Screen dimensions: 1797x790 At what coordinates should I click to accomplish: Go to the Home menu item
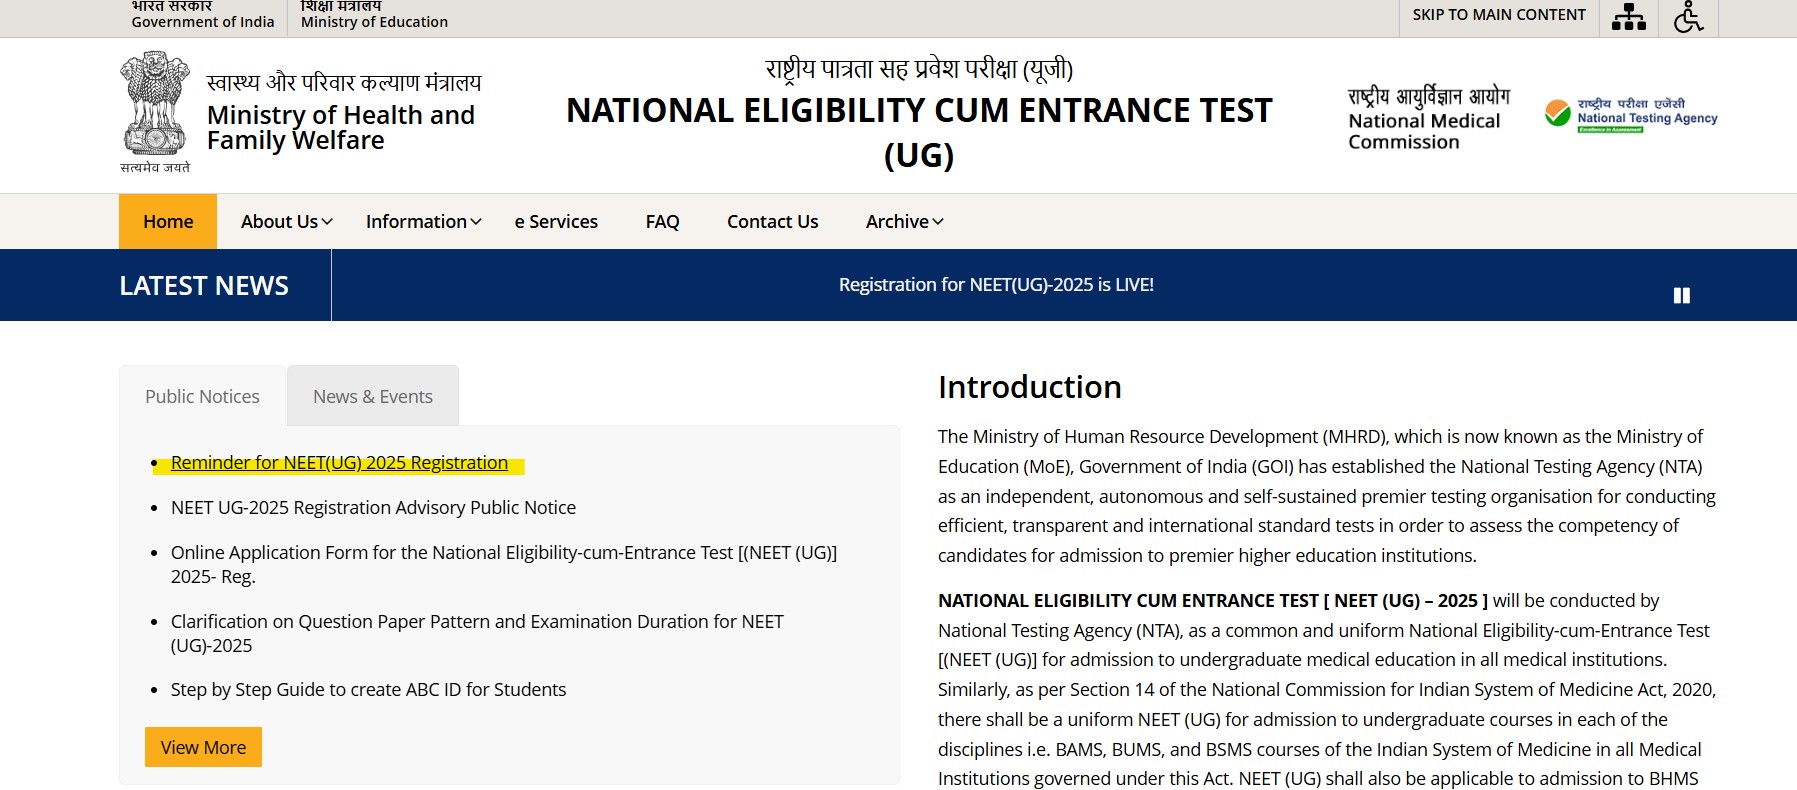click(x=168, y=222)
